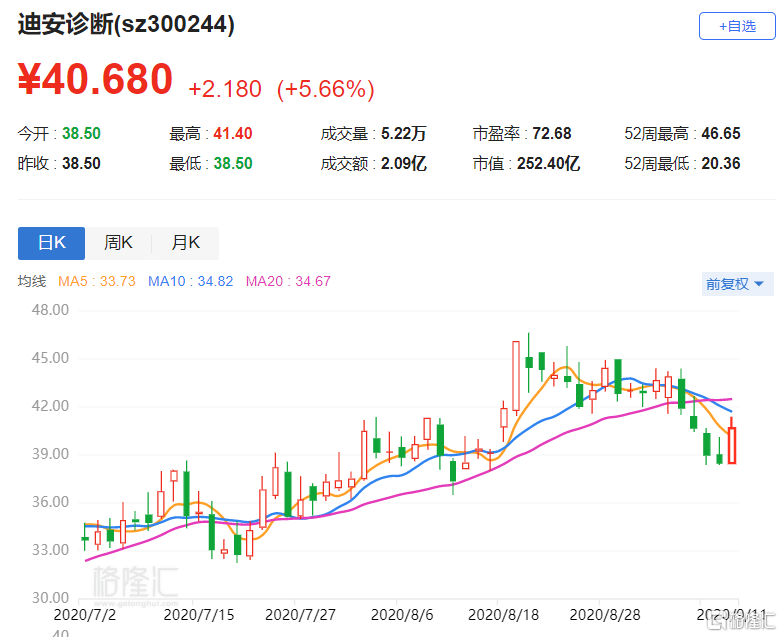Click the stock title 迪安诊断(sz300244)

click(126, 24)
